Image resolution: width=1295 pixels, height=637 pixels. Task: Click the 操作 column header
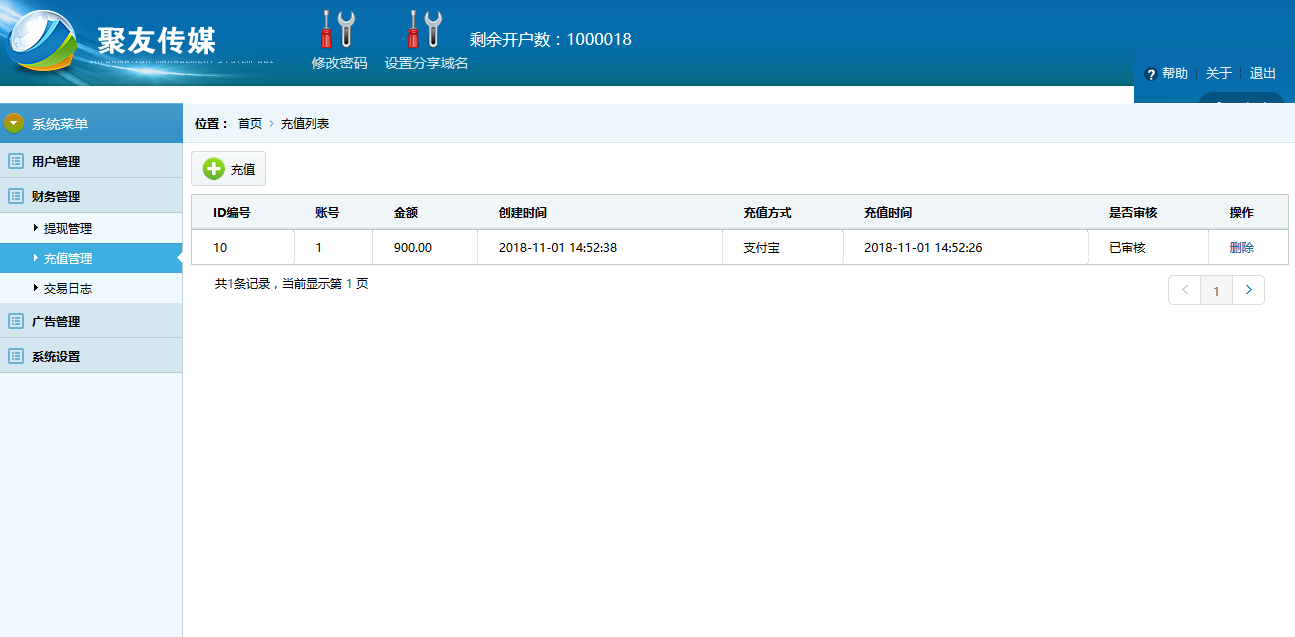[1241, 213]
